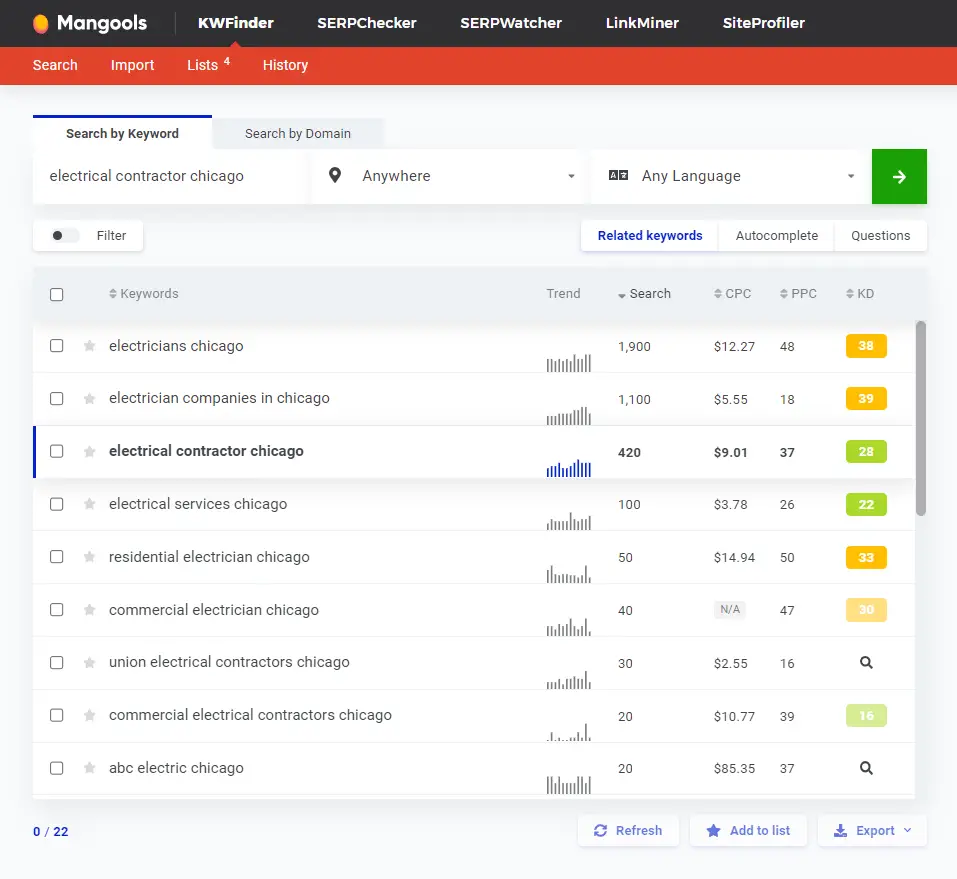
Task: Click the language translate icon
Action: [618, 176]
